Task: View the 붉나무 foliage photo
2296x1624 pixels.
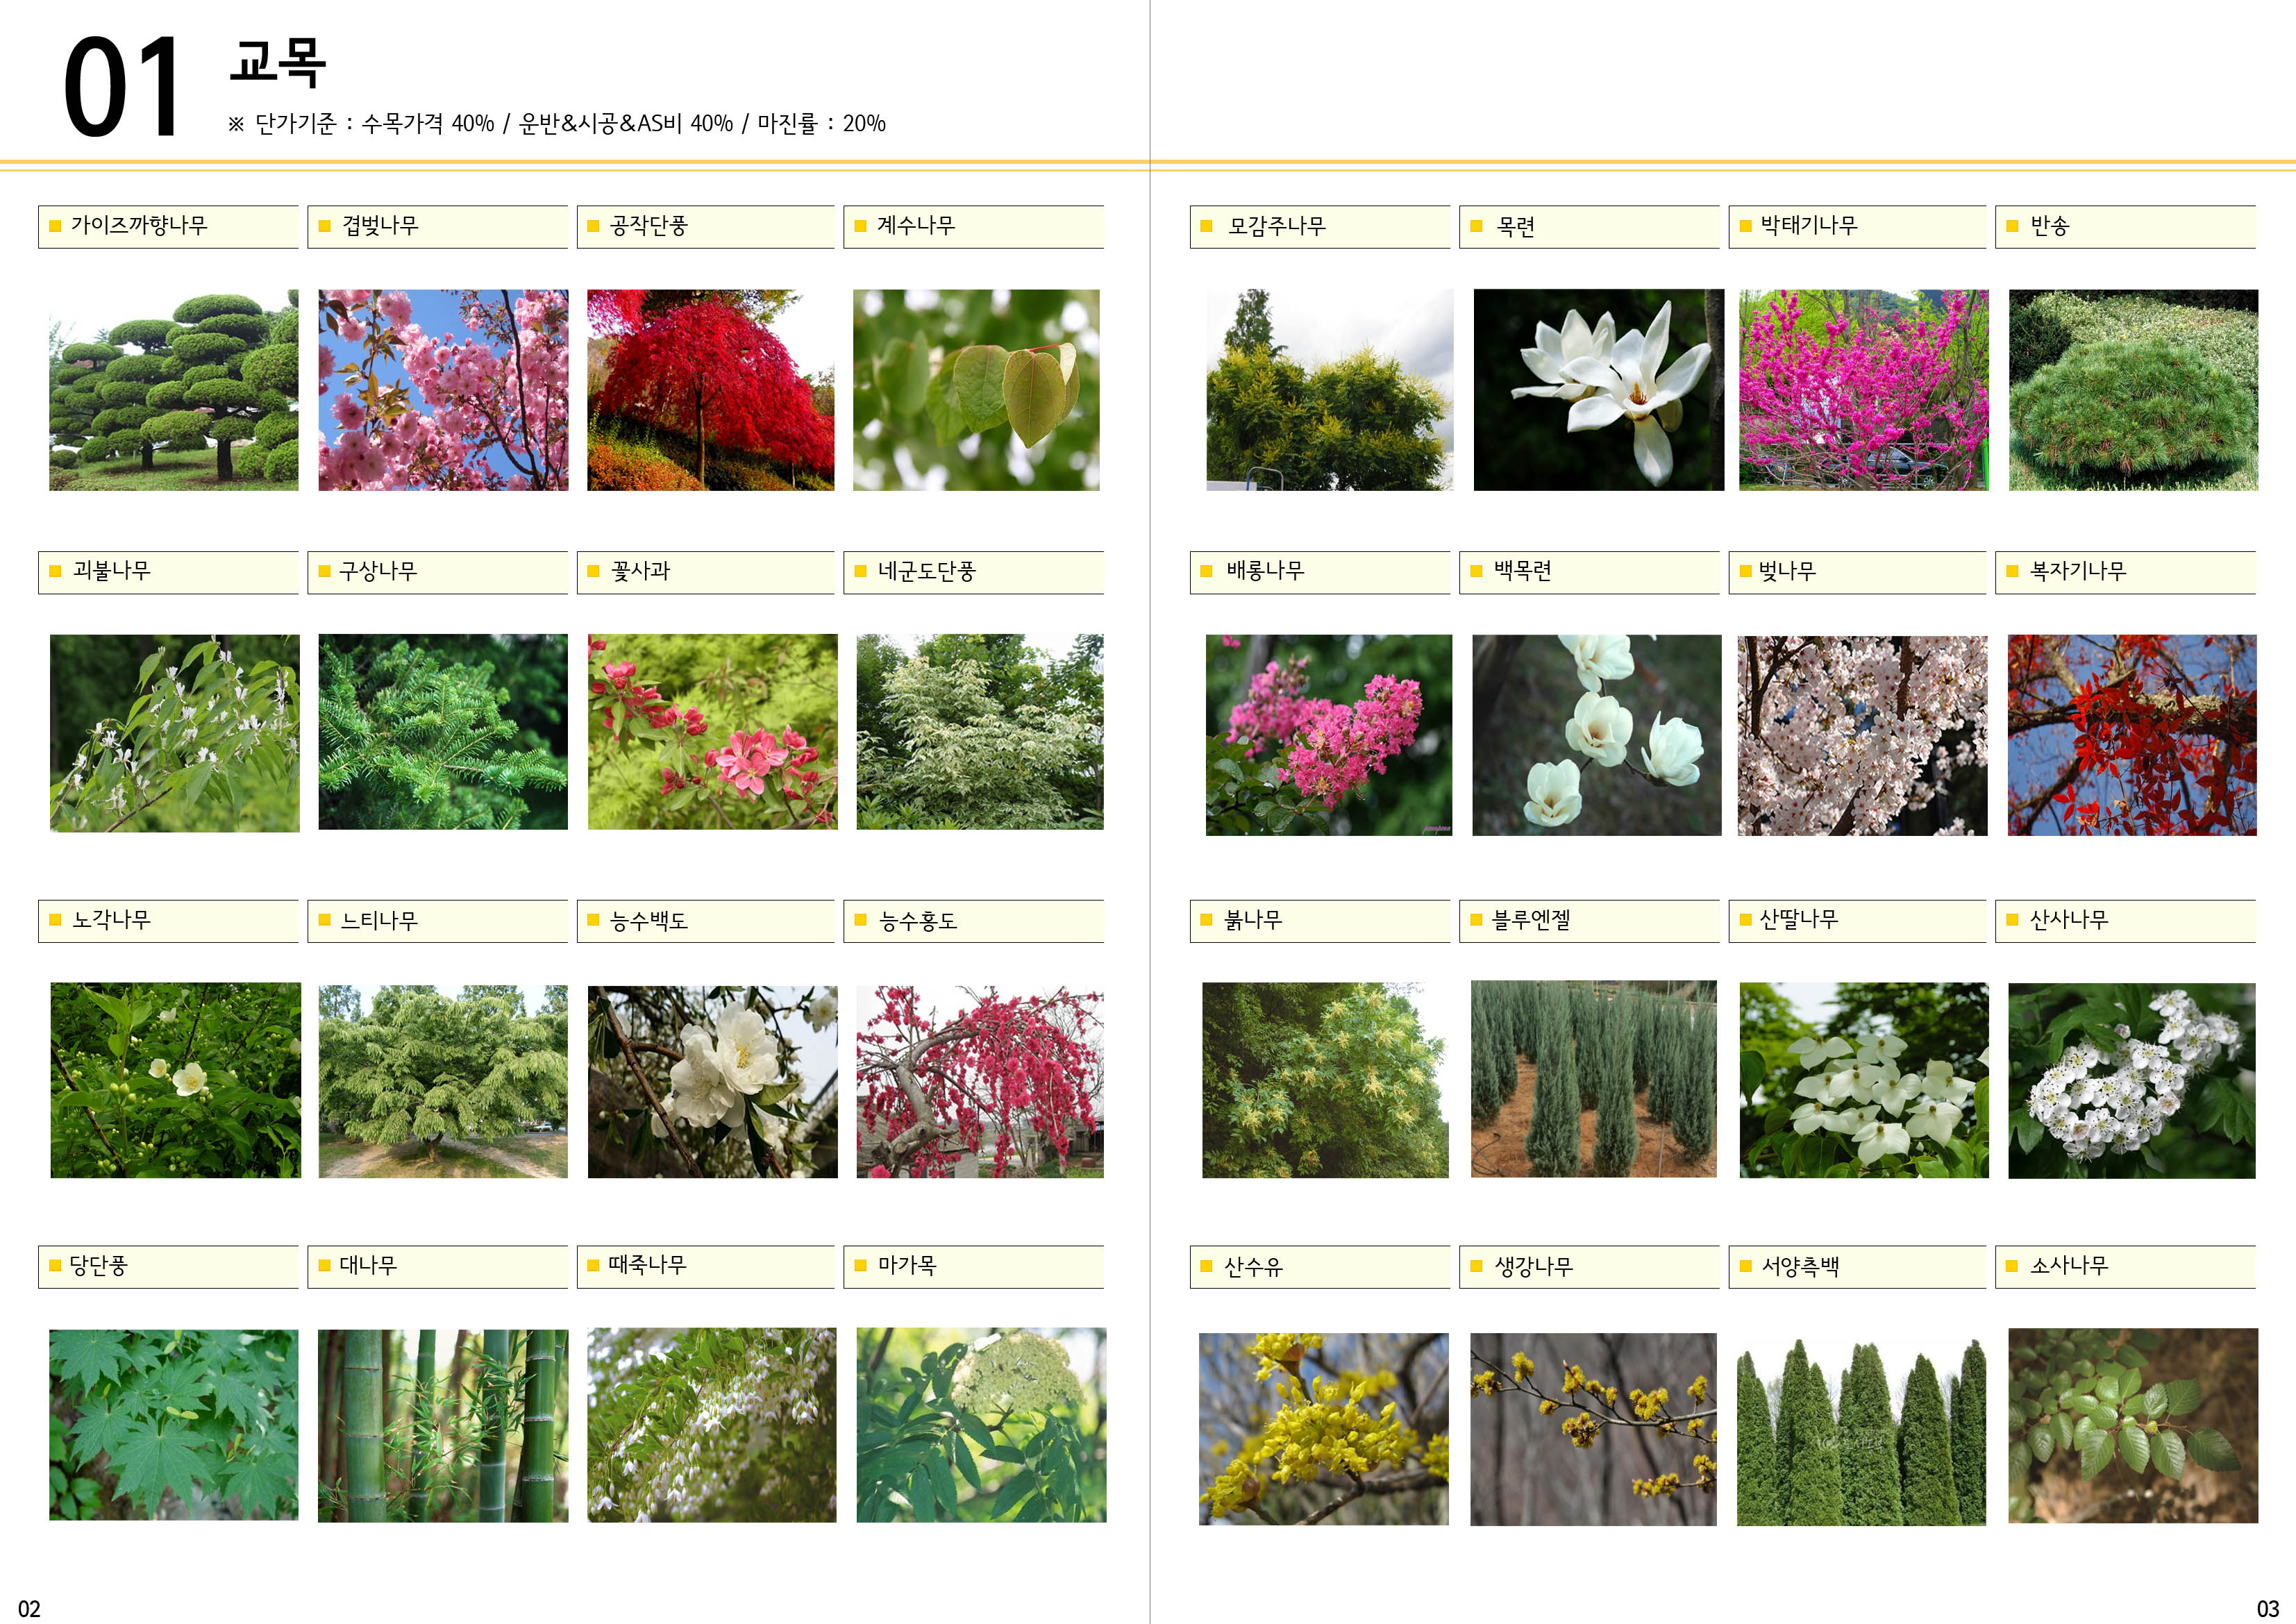Action: click(1325, 1080)
